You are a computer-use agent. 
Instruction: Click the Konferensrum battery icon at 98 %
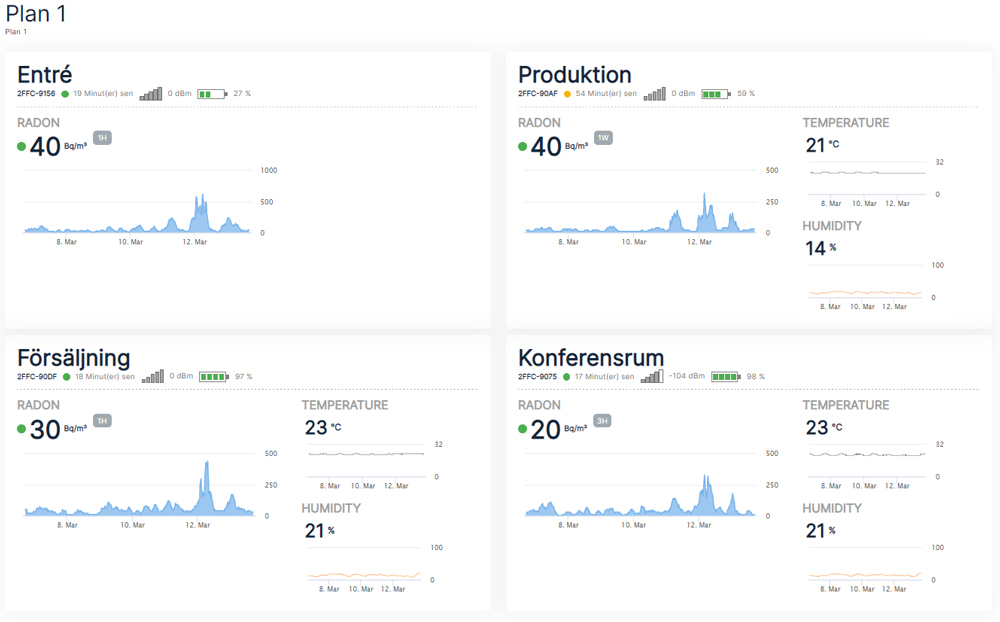click(725, 377)
